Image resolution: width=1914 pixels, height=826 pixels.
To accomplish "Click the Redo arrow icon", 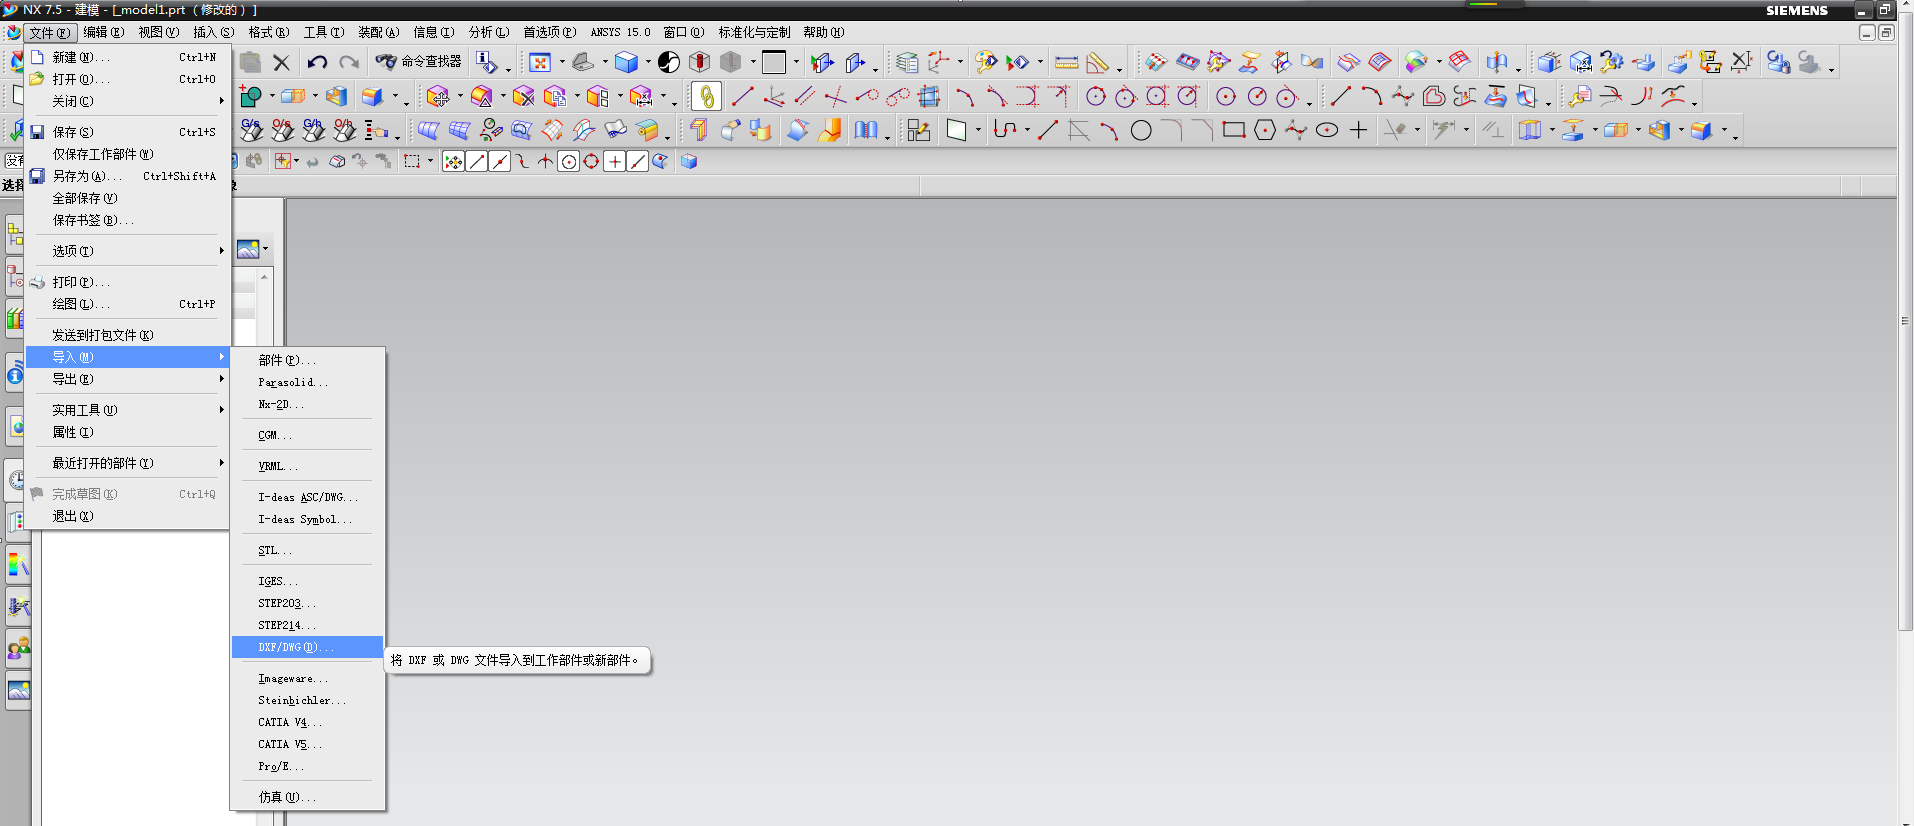I will [x=348, y=63].
